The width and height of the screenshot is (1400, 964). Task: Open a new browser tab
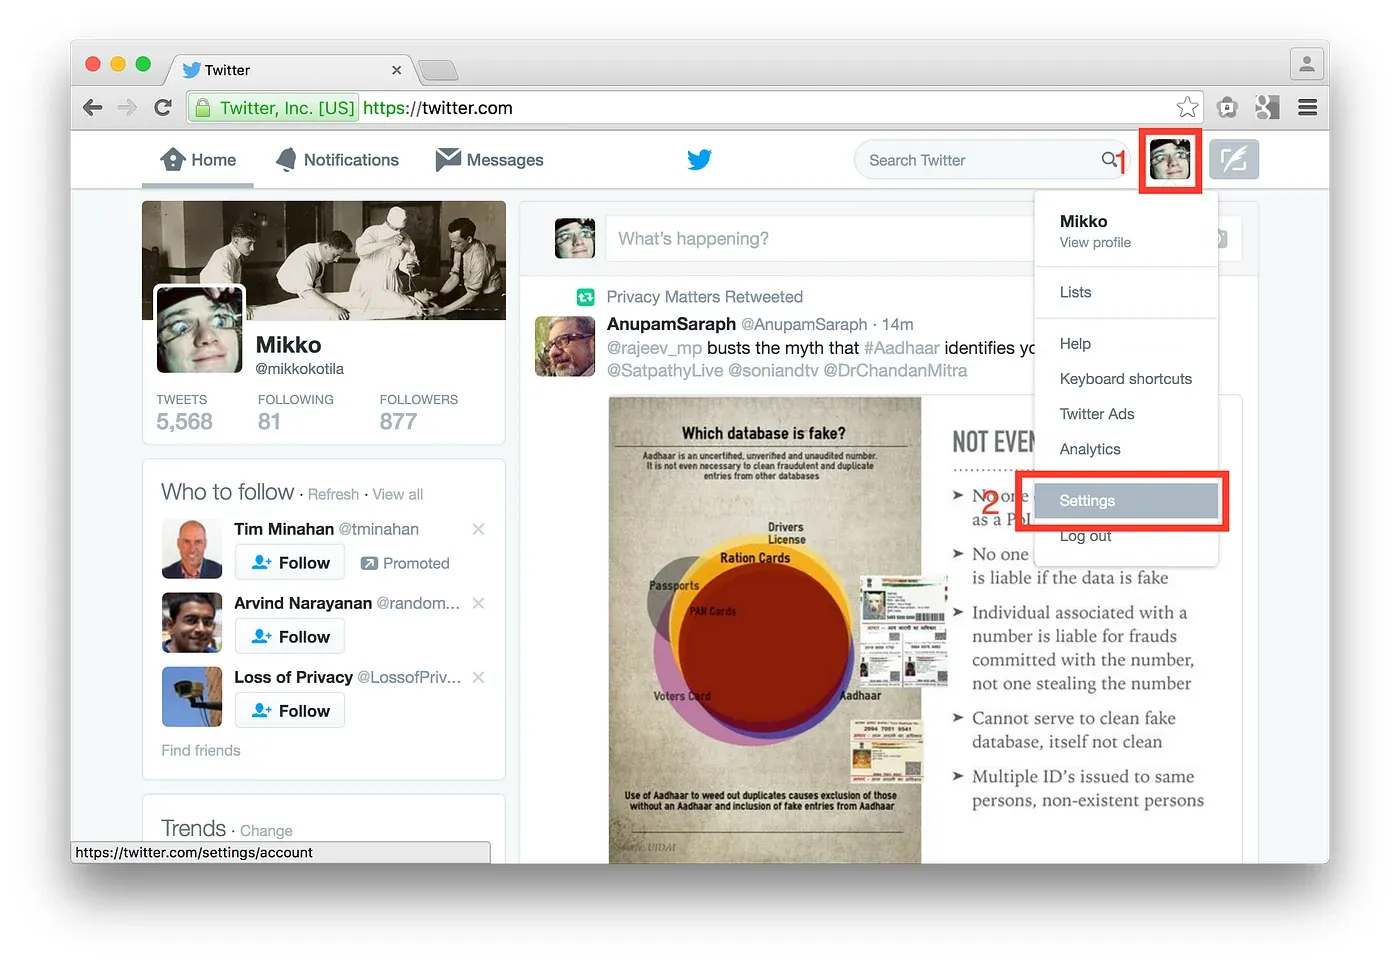pos(437,70)
